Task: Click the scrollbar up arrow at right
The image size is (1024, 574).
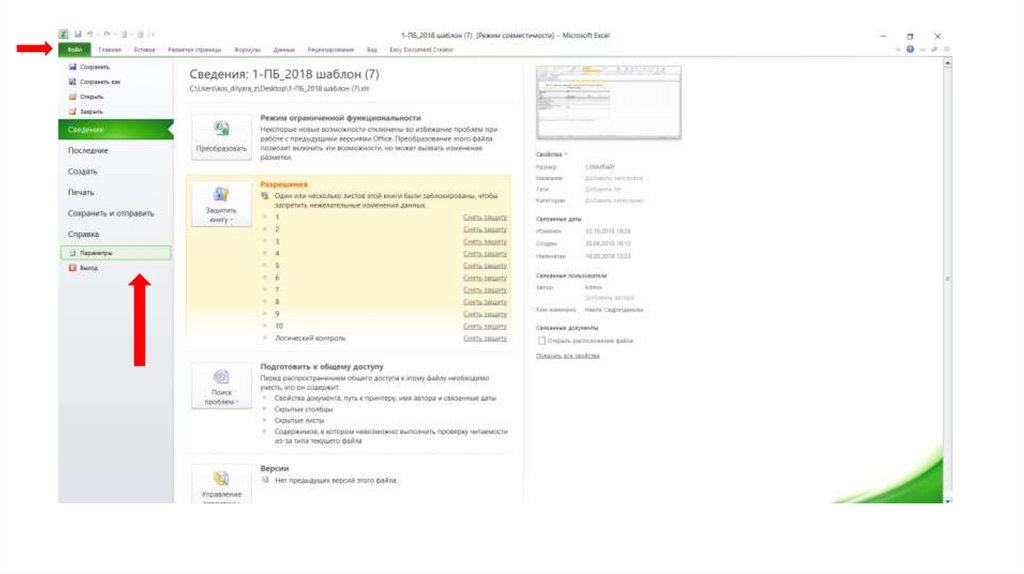Action: pos(948,63)
